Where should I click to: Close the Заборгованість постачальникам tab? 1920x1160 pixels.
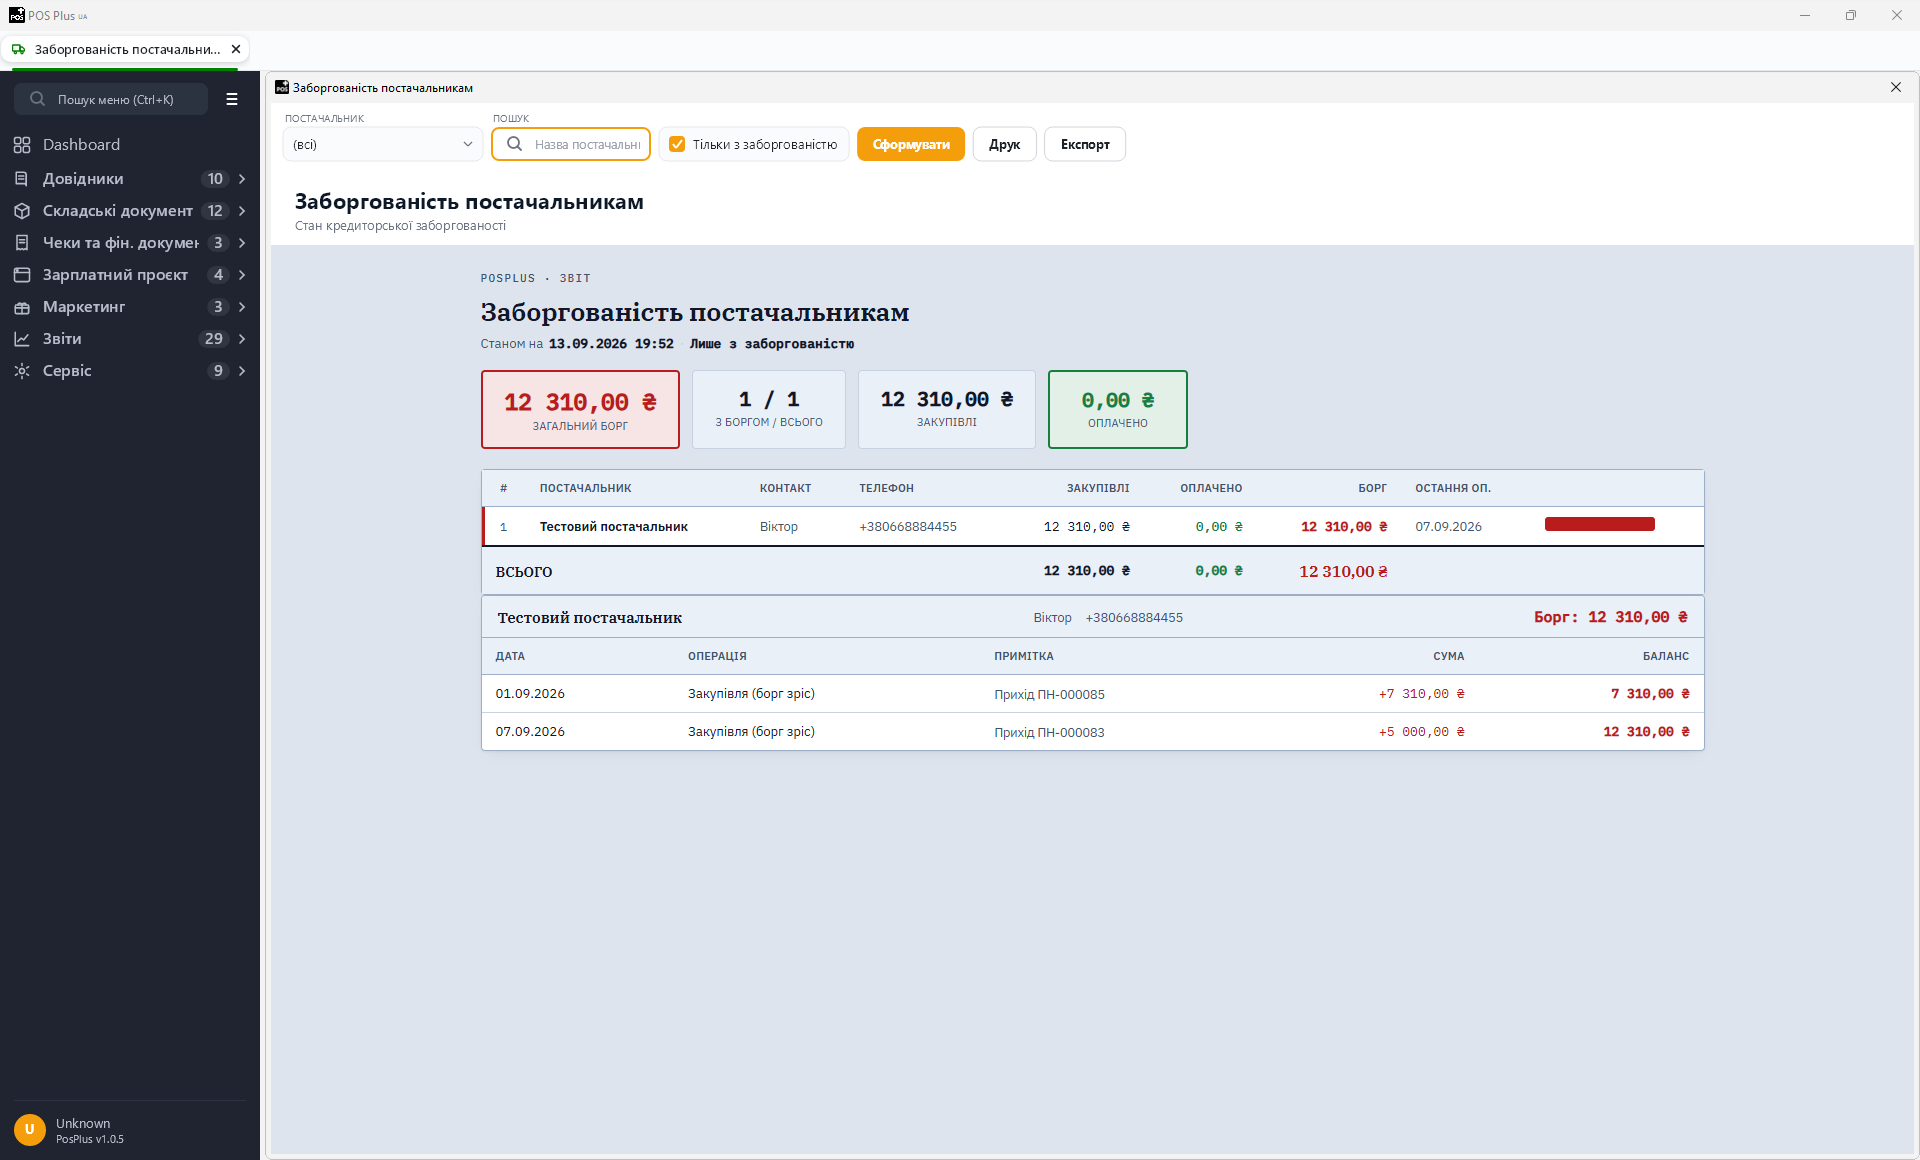pos(236,49)
